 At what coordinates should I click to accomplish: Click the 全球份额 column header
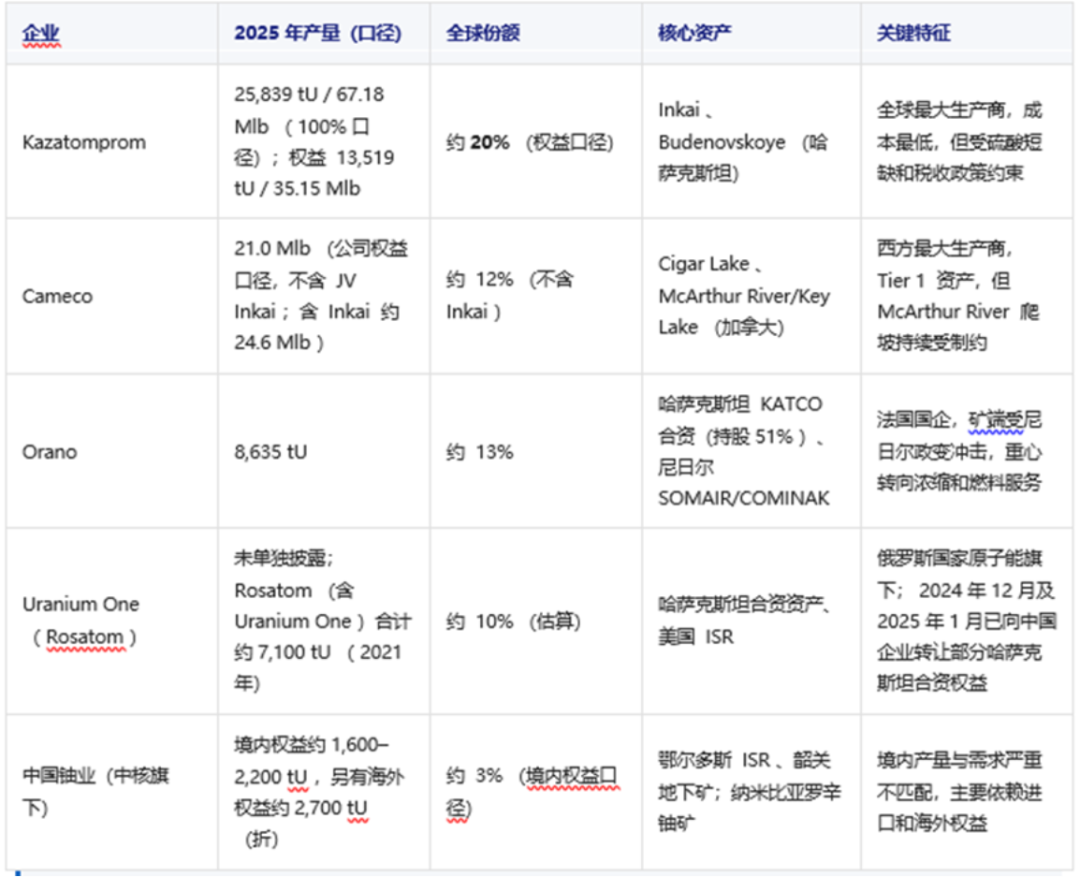click(x=536, y=33)
